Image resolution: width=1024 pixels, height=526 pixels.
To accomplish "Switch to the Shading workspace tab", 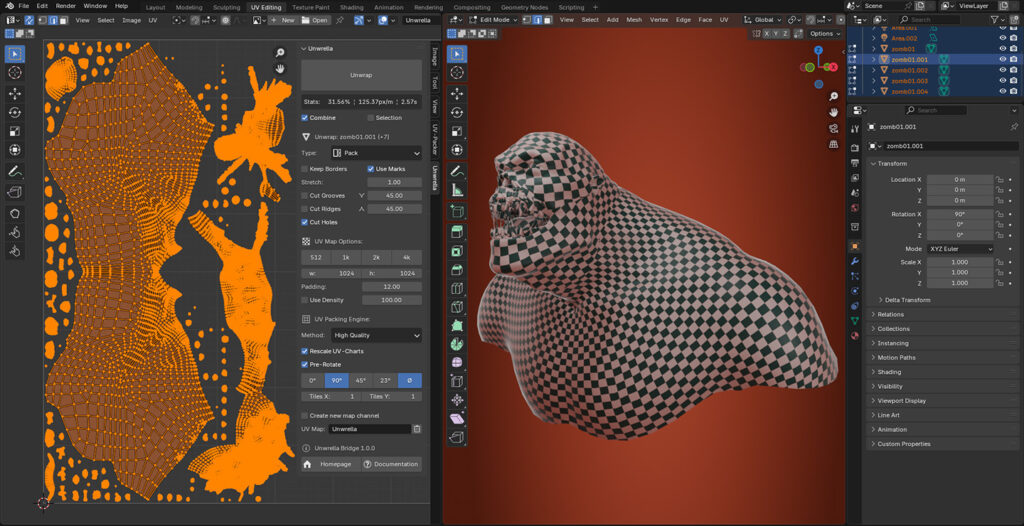I will pyautogui.click(x=351, y=7).
